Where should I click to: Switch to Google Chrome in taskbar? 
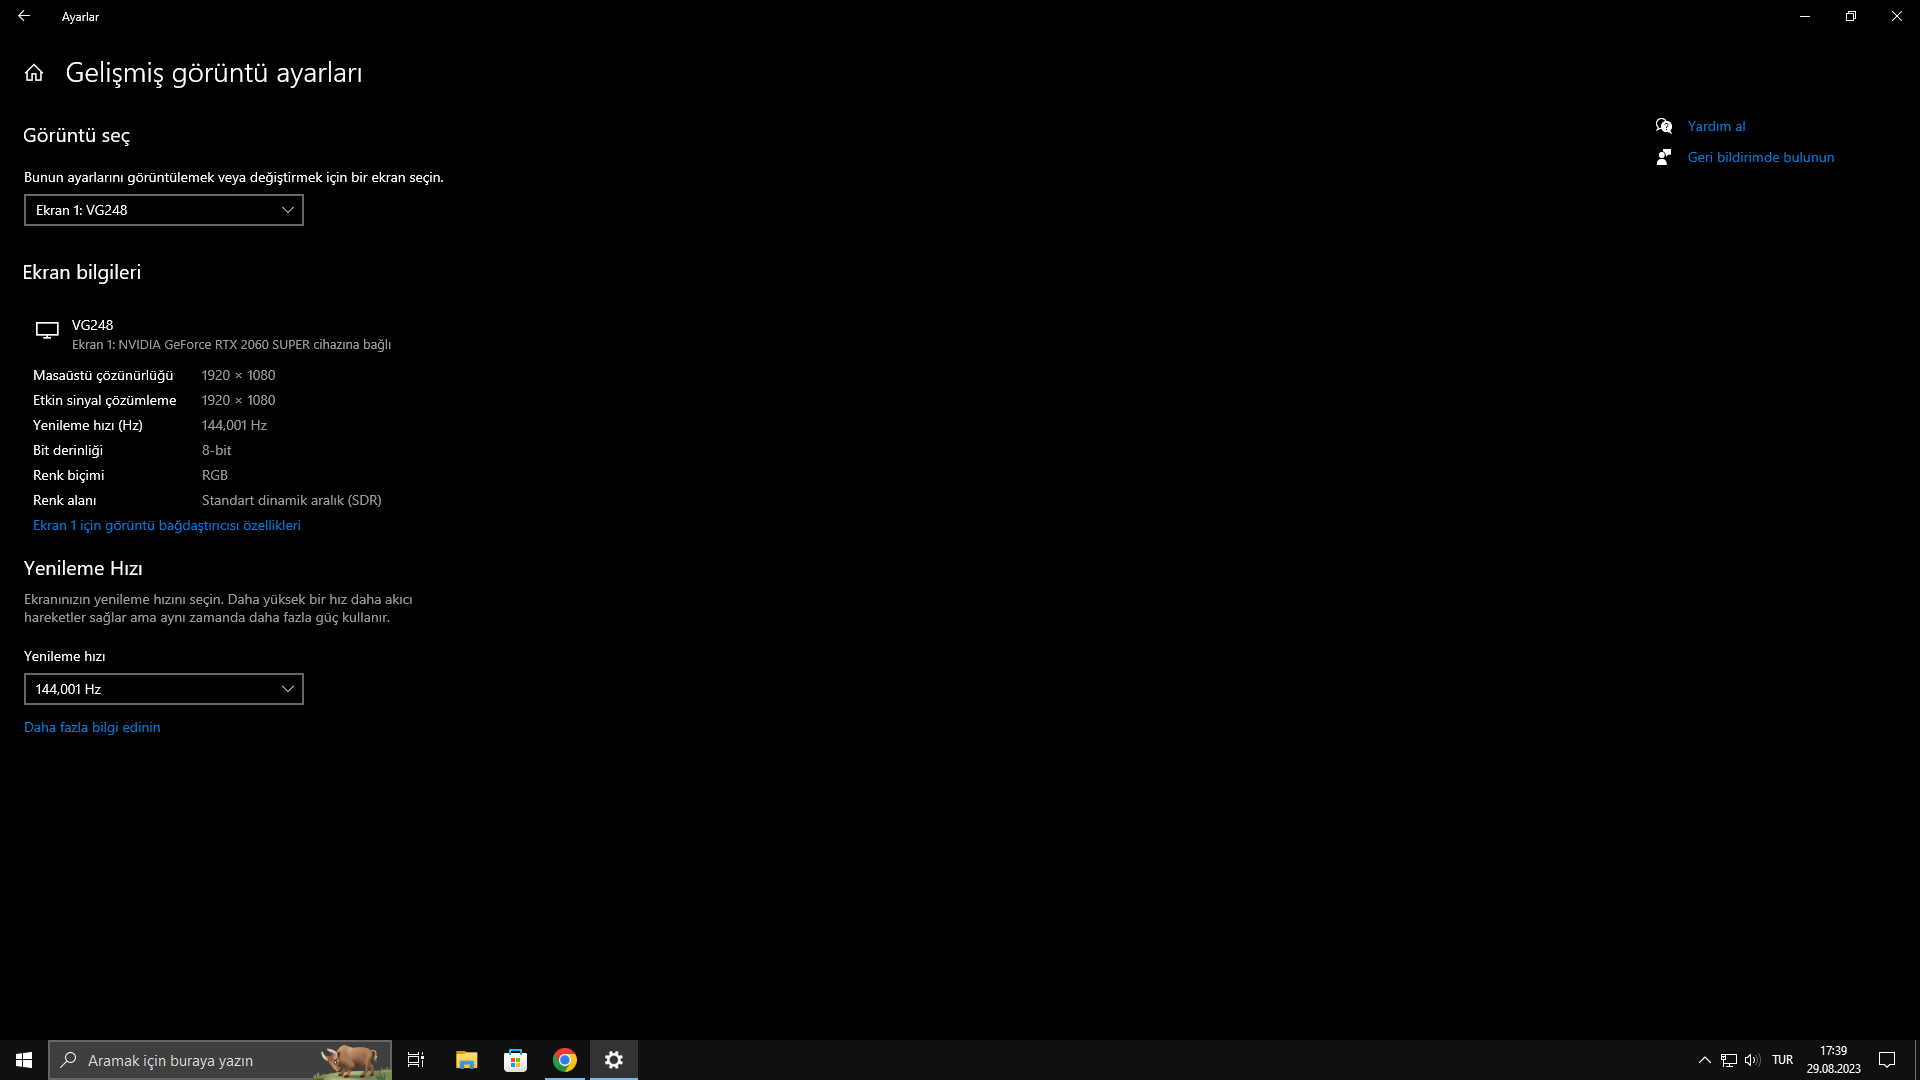pos(565,1060)
